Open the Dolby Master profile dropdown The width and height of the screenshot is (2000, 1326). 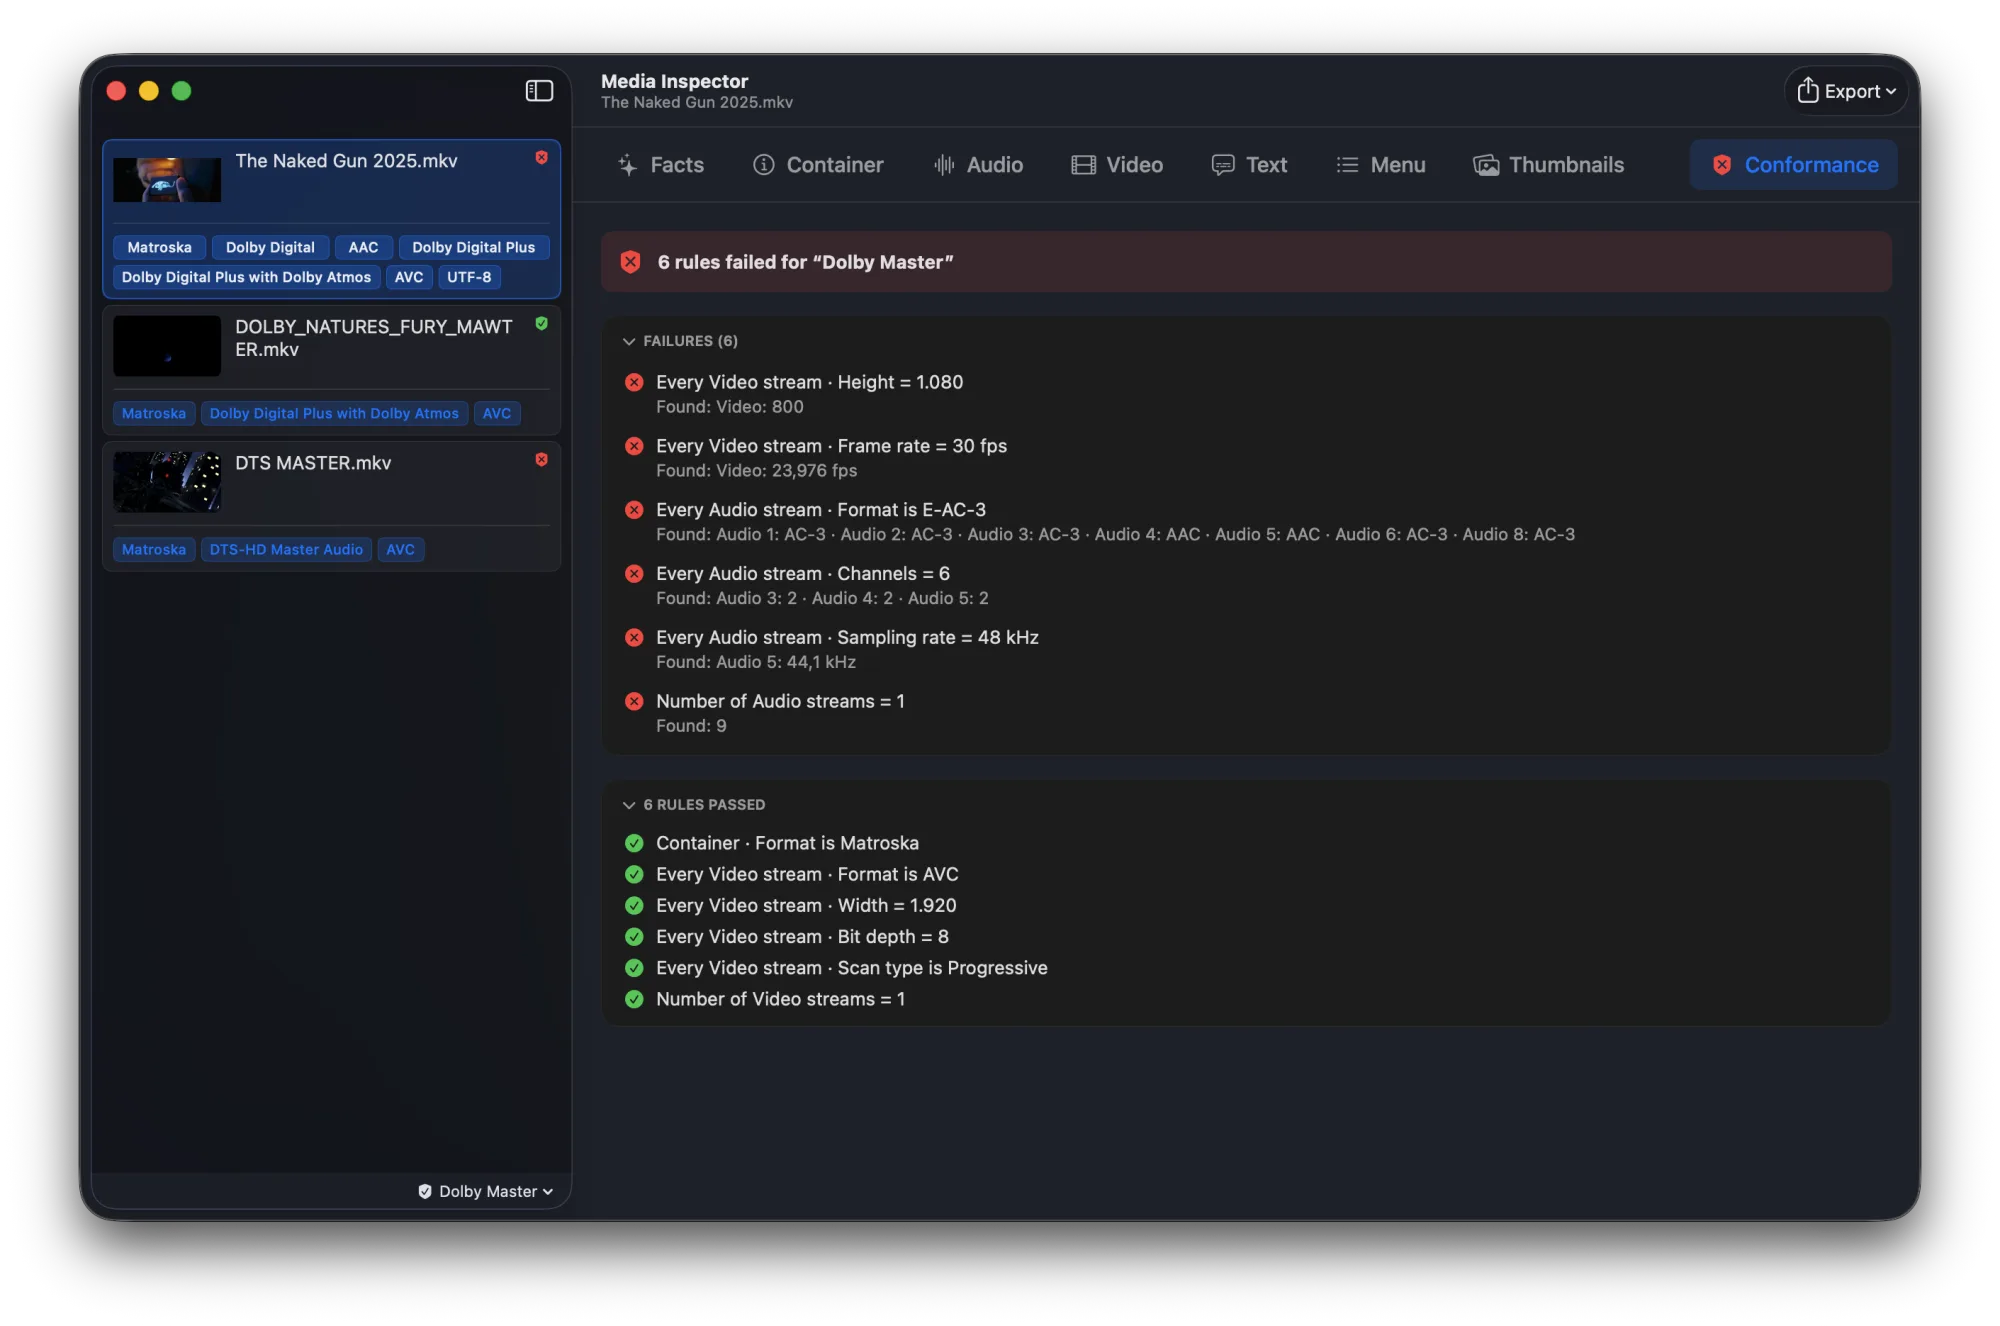486,1191
